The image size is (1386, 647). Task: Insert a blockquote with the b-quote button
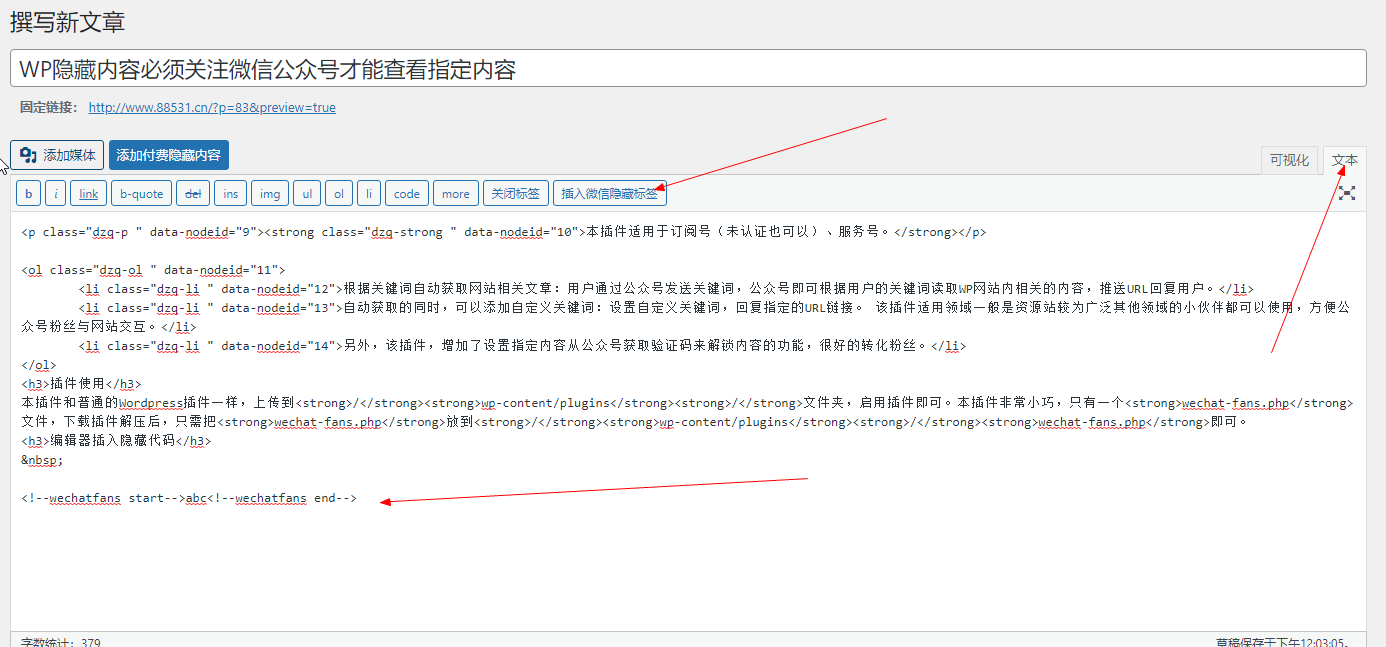[x=141, y=193]
